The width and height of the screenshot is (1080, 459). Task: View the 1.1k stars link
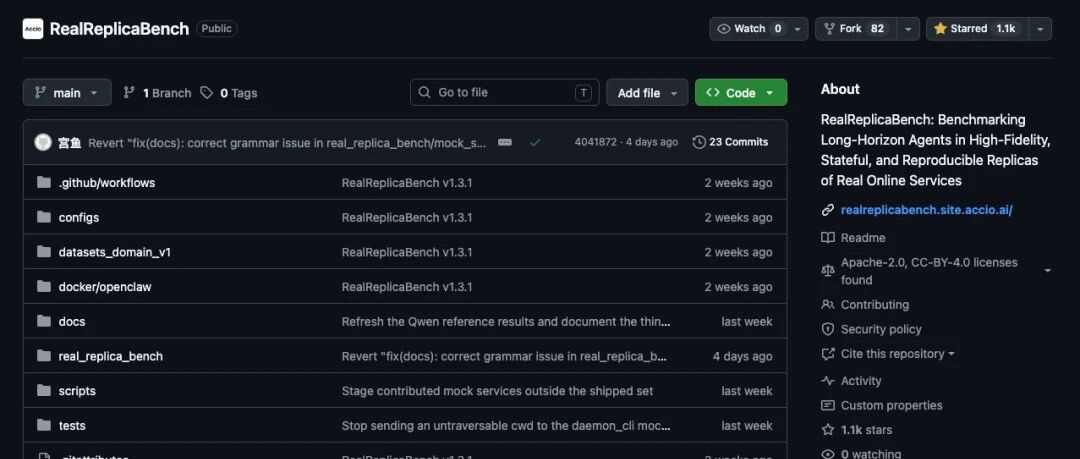coord(866,430)
